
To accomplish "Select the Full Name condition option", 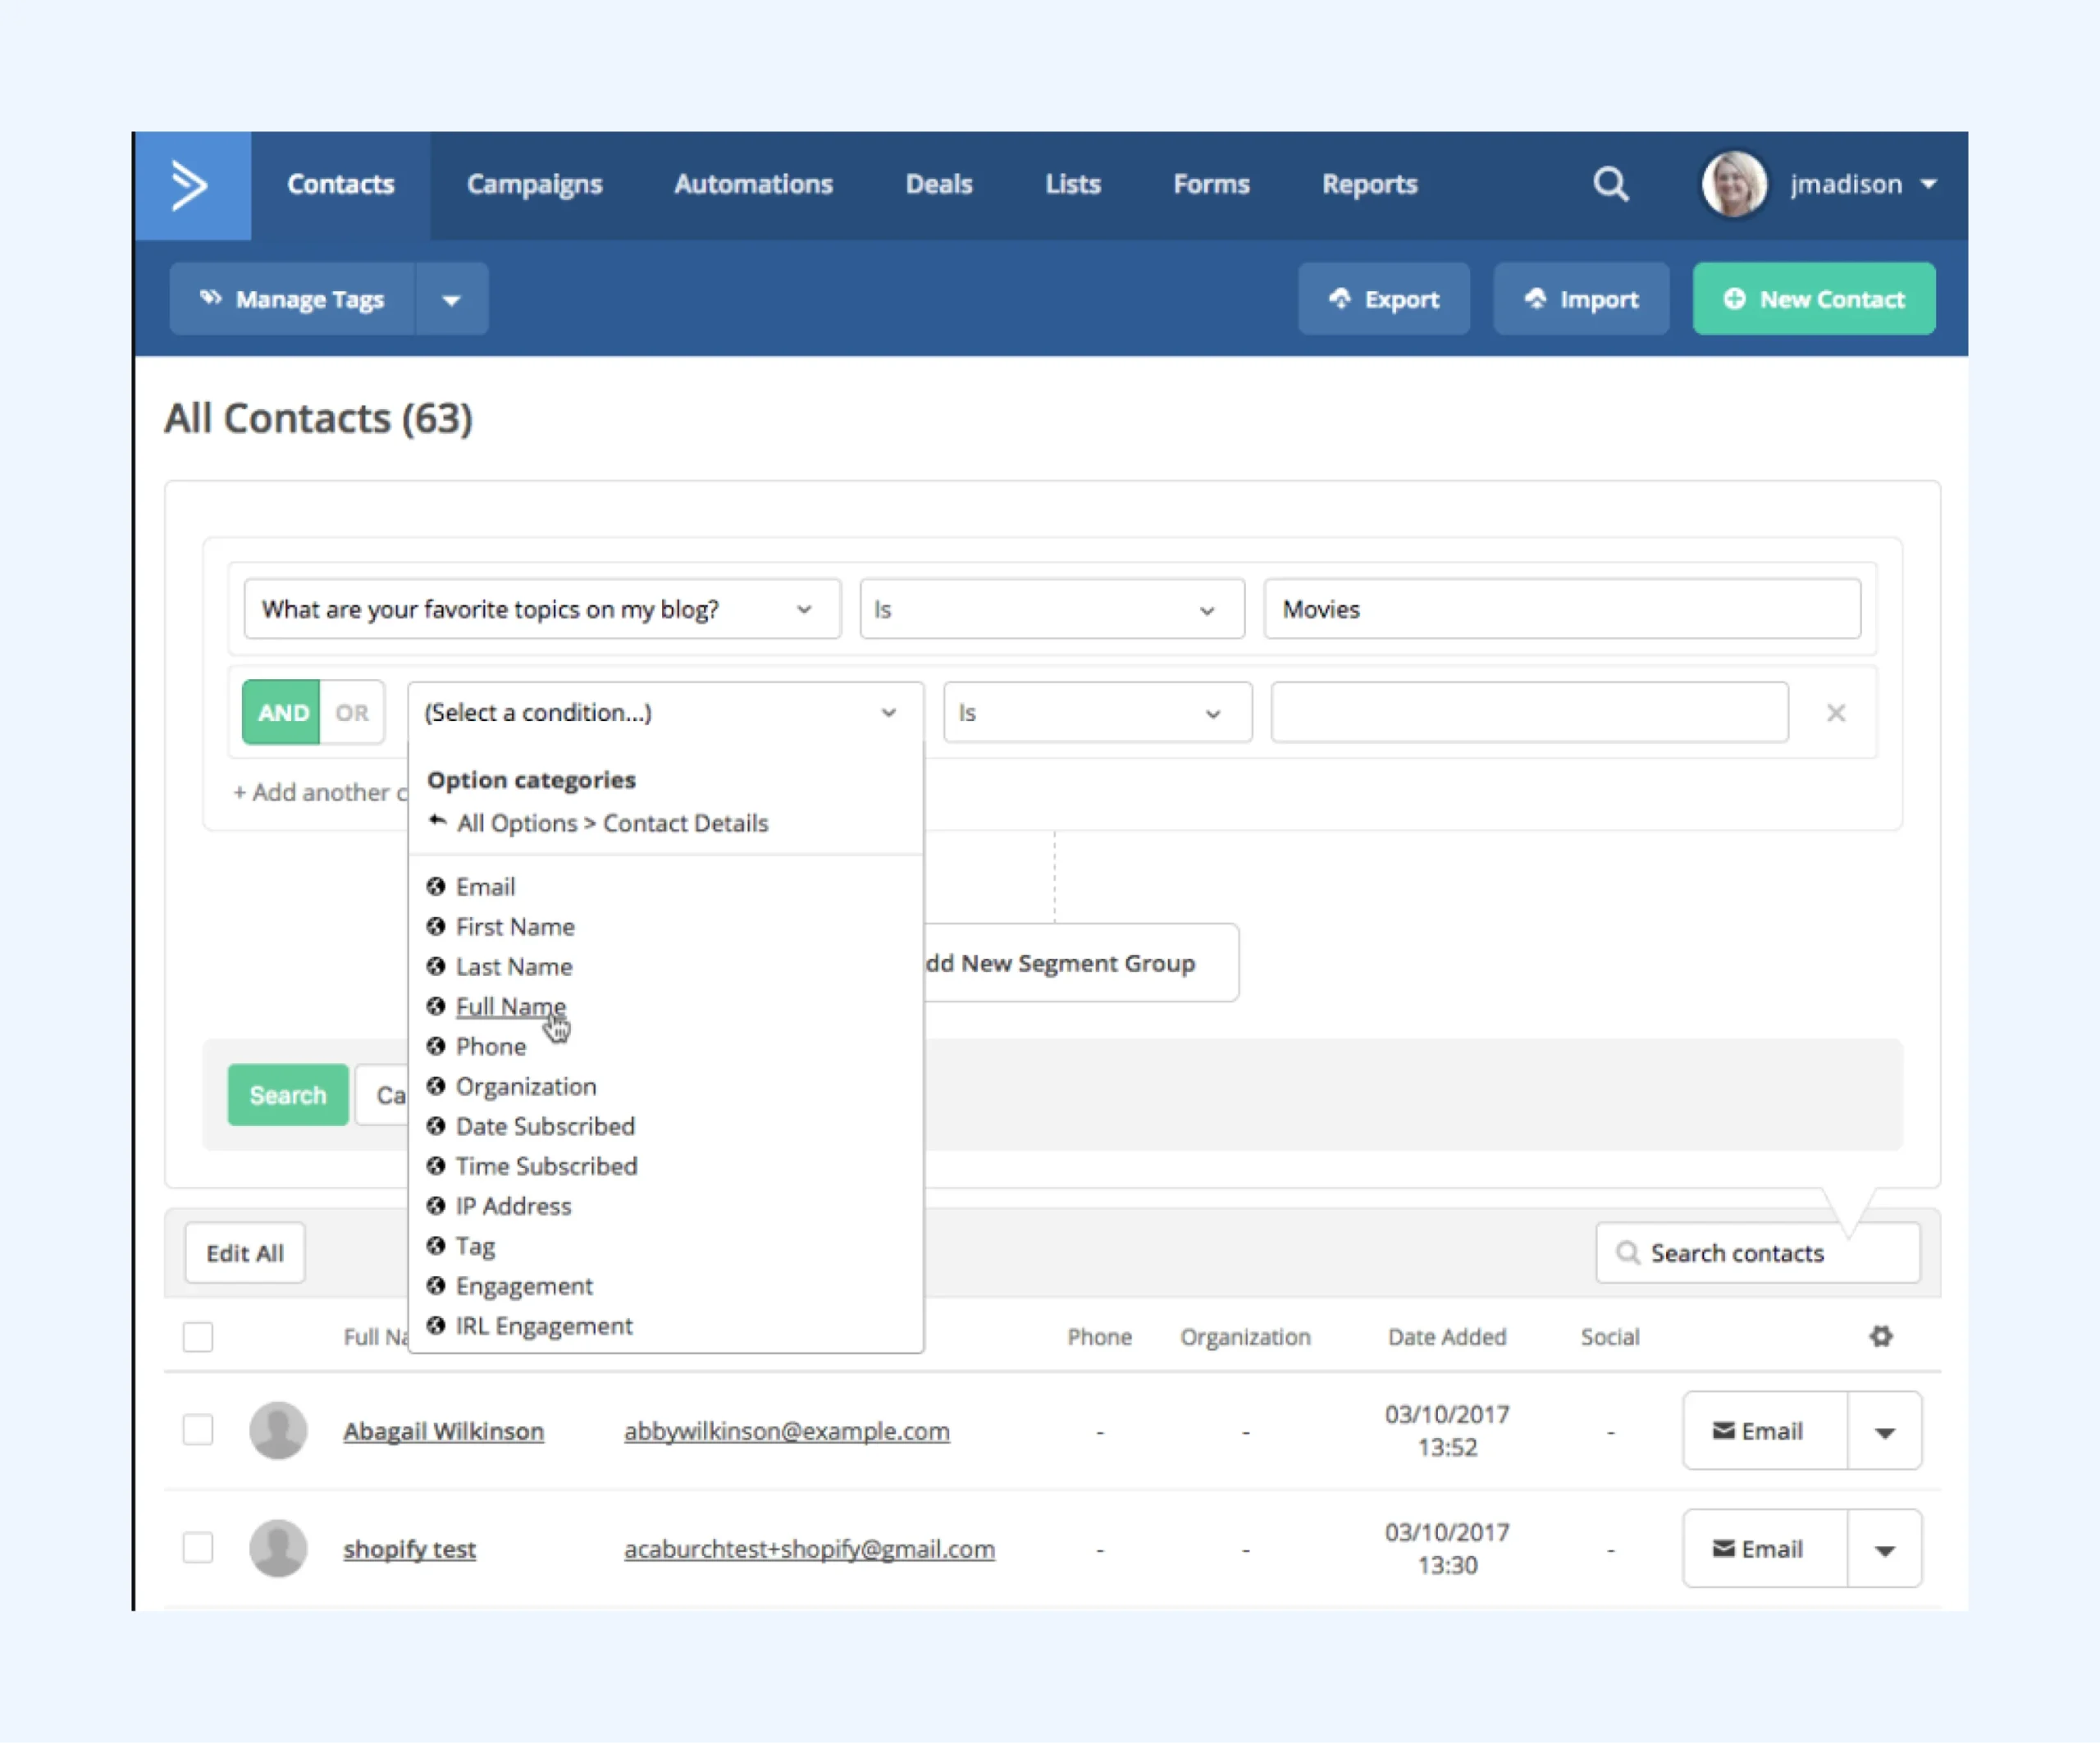I will pyautogui.click(x=510, y=1007).
